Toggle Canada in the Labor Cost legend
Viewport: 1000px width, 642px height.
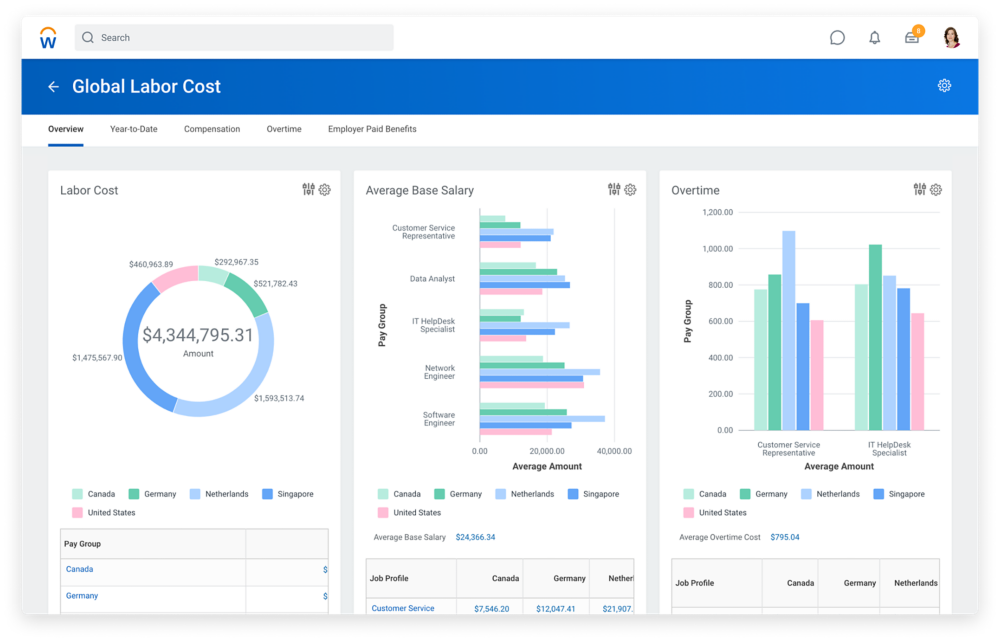(x=99, y=494)
